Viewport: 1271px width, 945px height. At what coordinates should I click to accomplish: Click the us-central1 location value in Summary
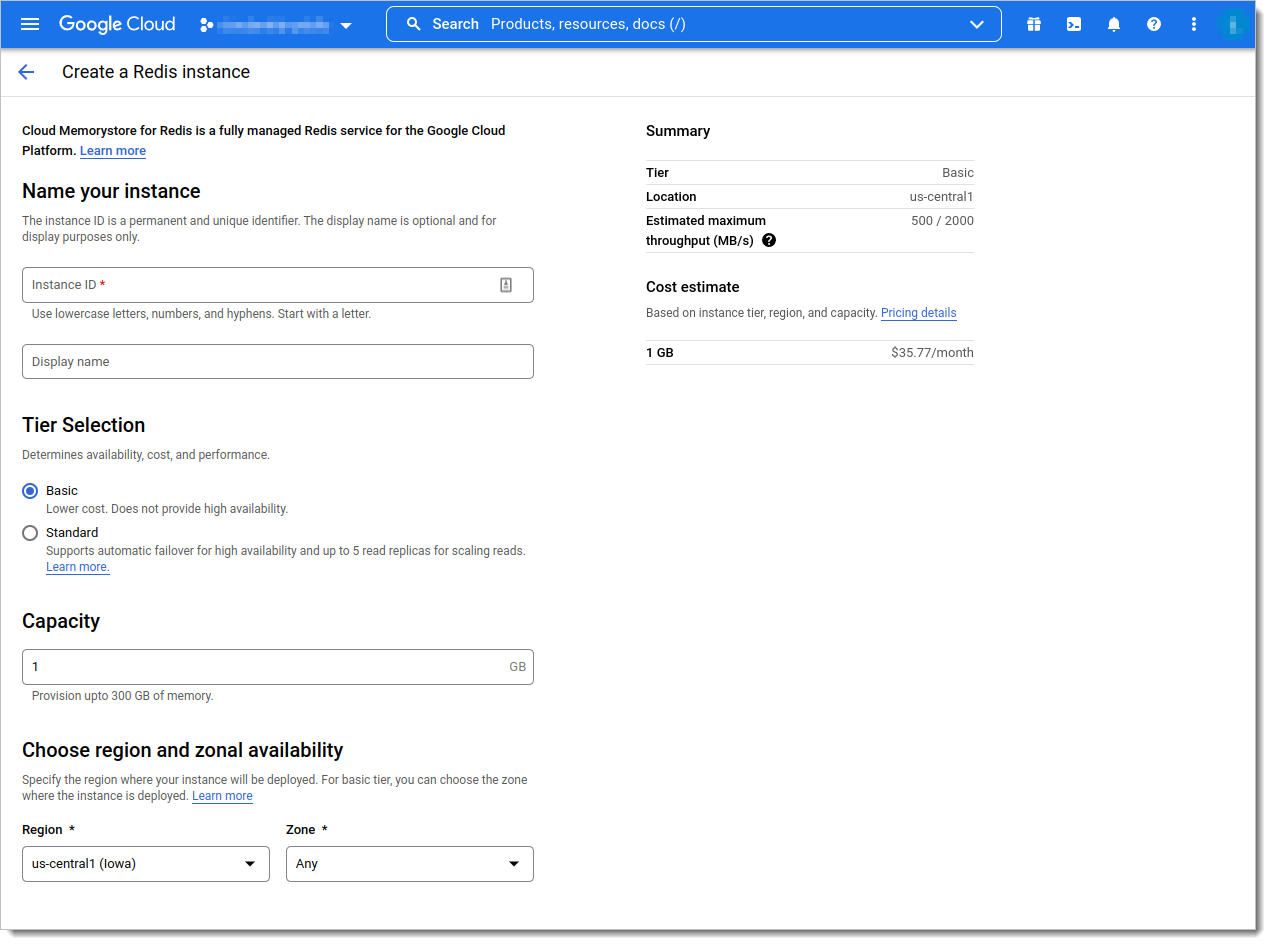coord(941,197)
